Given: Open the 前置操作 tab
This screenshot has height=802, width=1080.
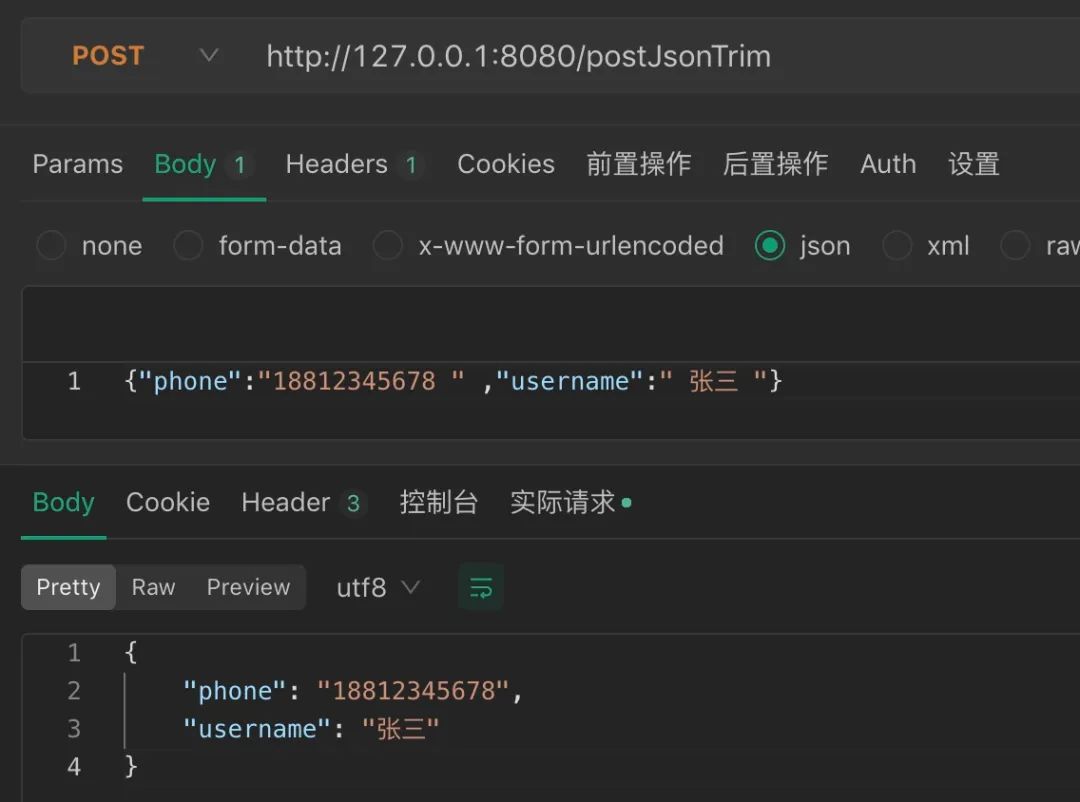Looking at the screenshot, I should 638,164.
